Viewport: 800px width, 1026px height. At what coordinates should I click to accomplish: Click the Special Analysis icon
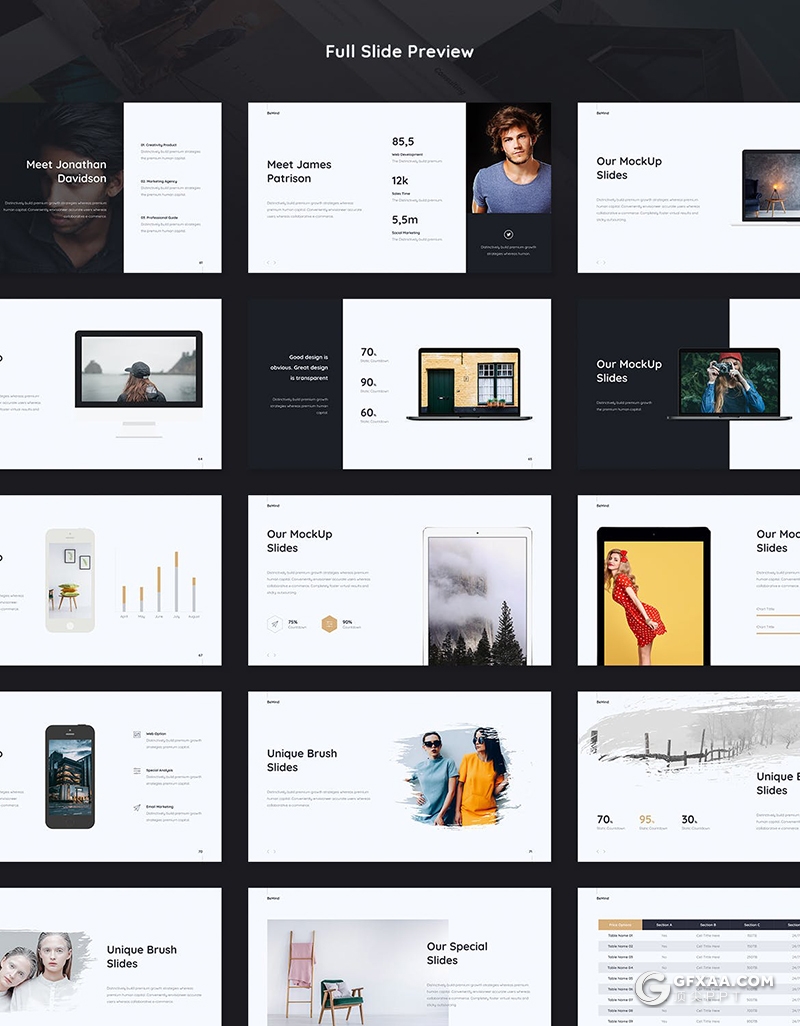(x=136, y=771)
